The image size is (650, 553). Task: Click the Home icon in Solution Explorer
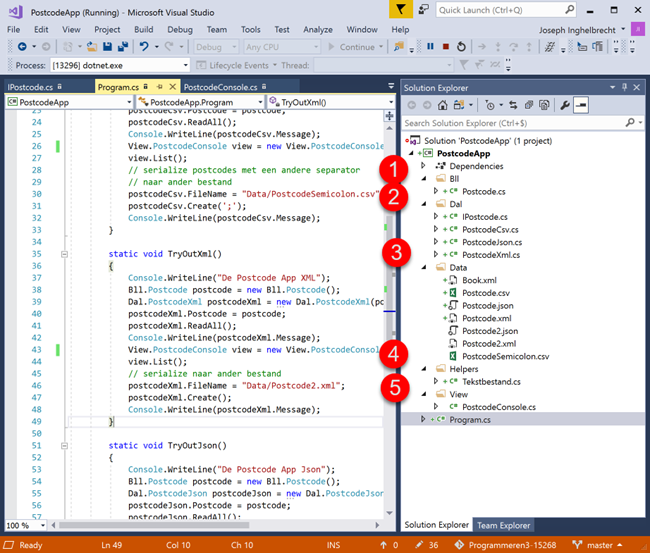tap(443, 105)
